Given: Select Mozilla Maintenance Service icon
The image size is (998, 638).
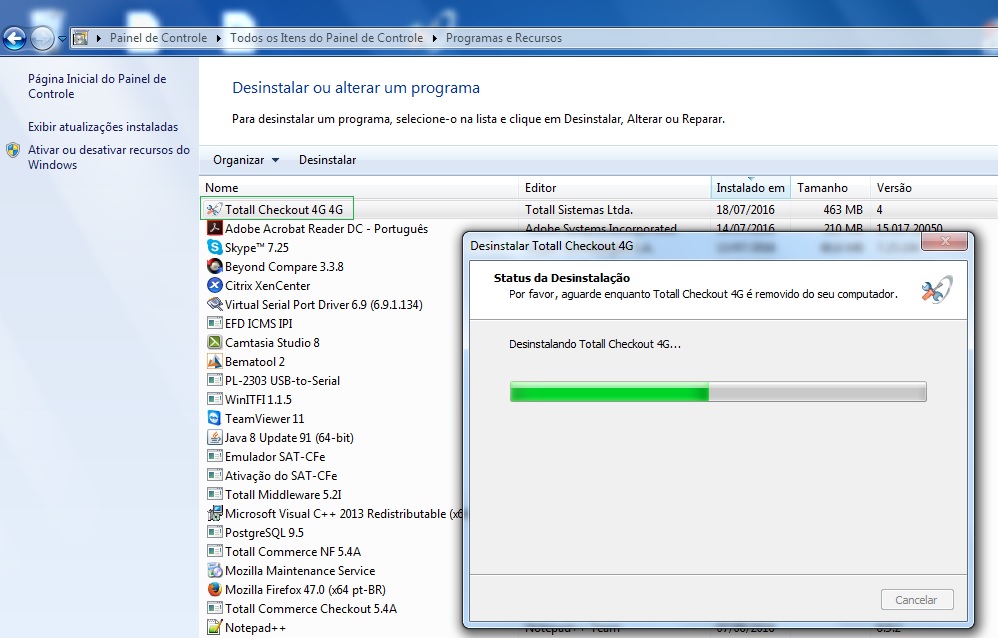Looking at the screenshot, I should [214, 571].
